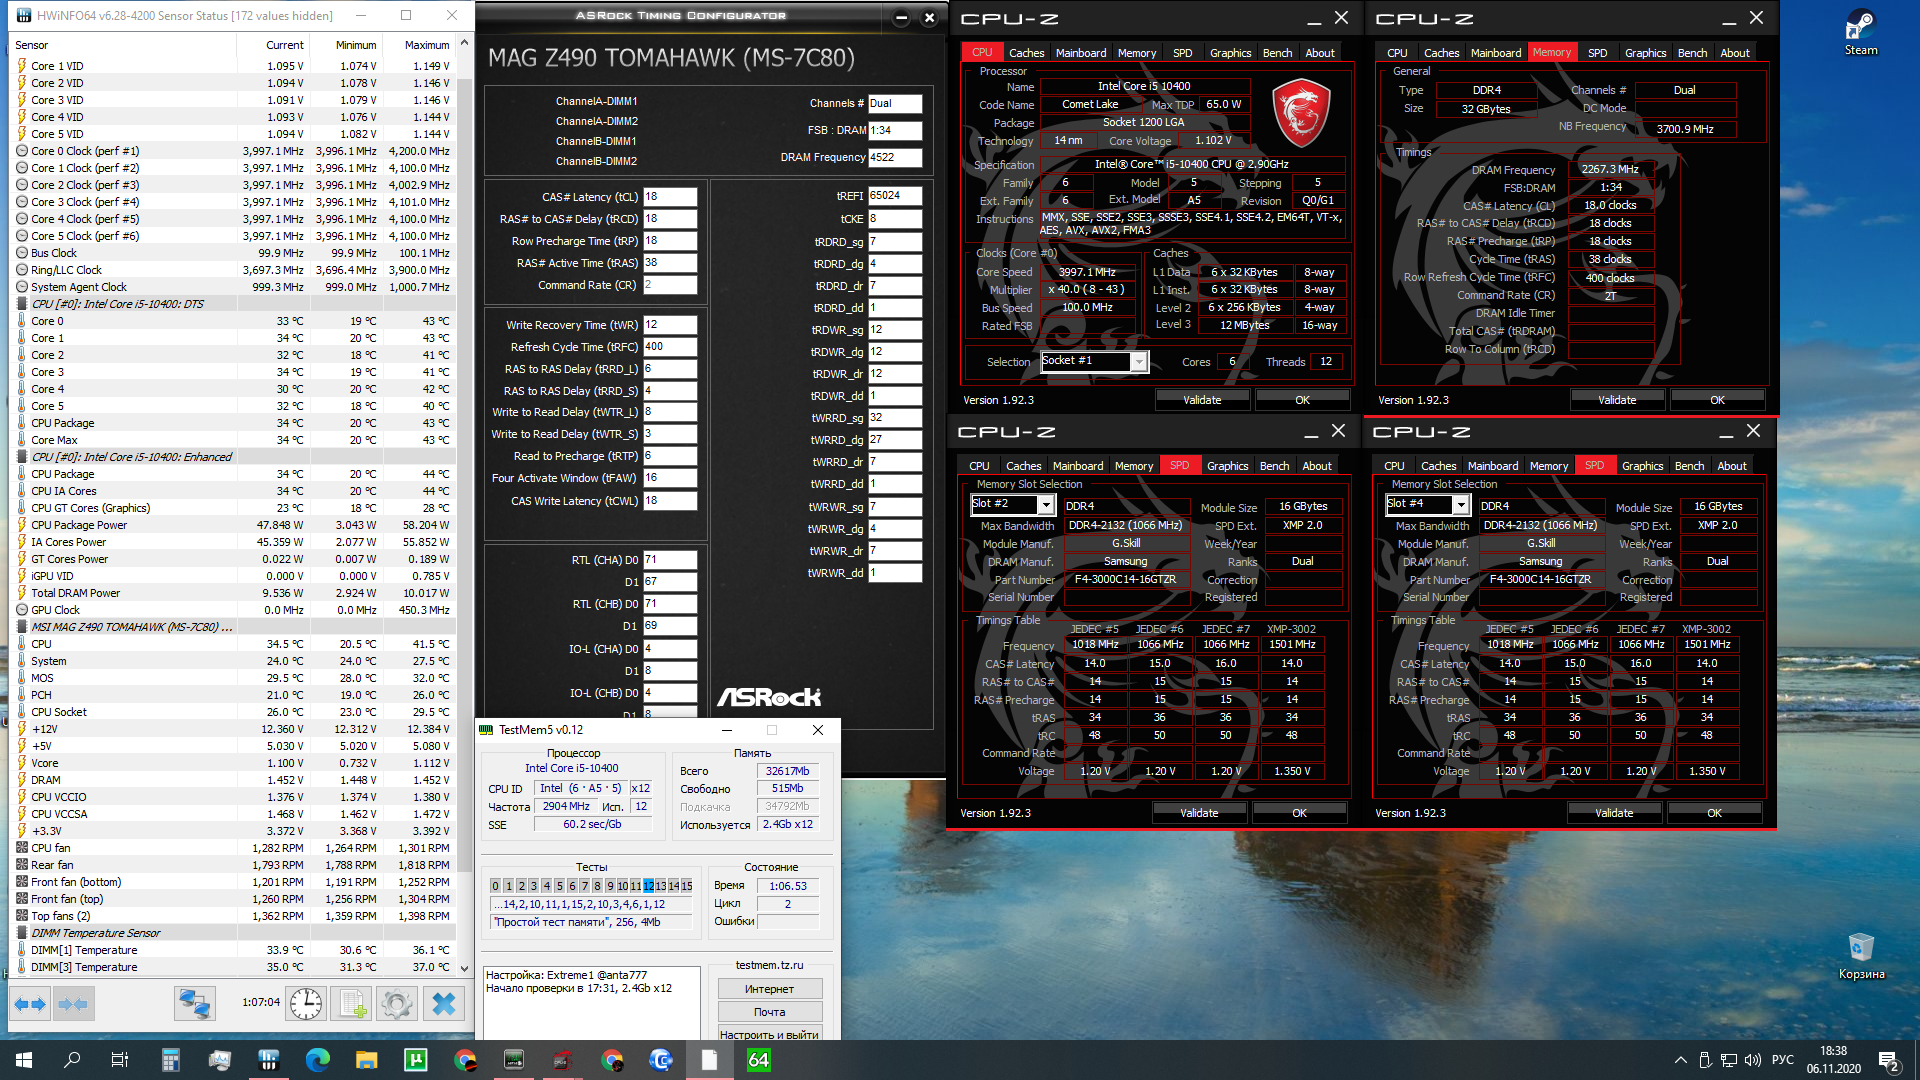The width and height of the screenshot is (1920, 1080).
Task: Open the Slot #2 memory slot dropdown
Action: (1045, 505)
